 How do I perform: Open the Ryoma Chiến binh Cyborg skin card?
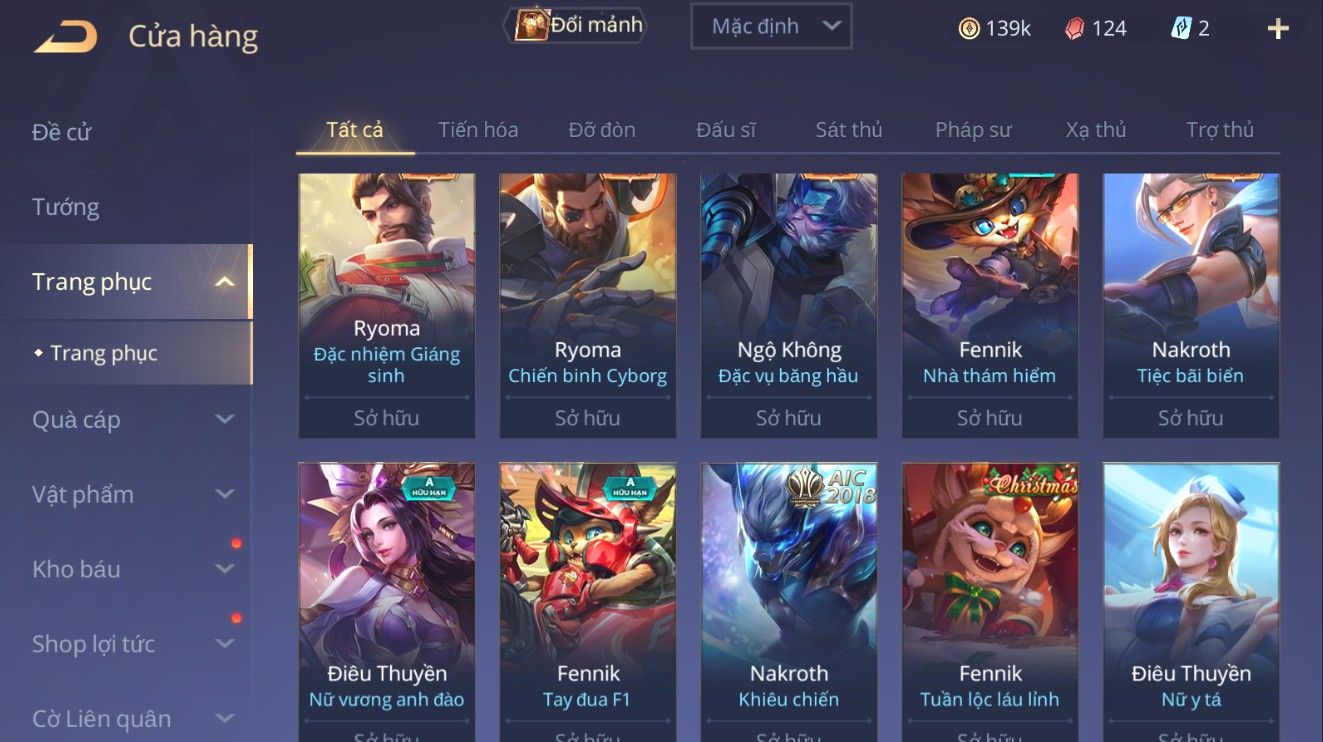[588, 305]
